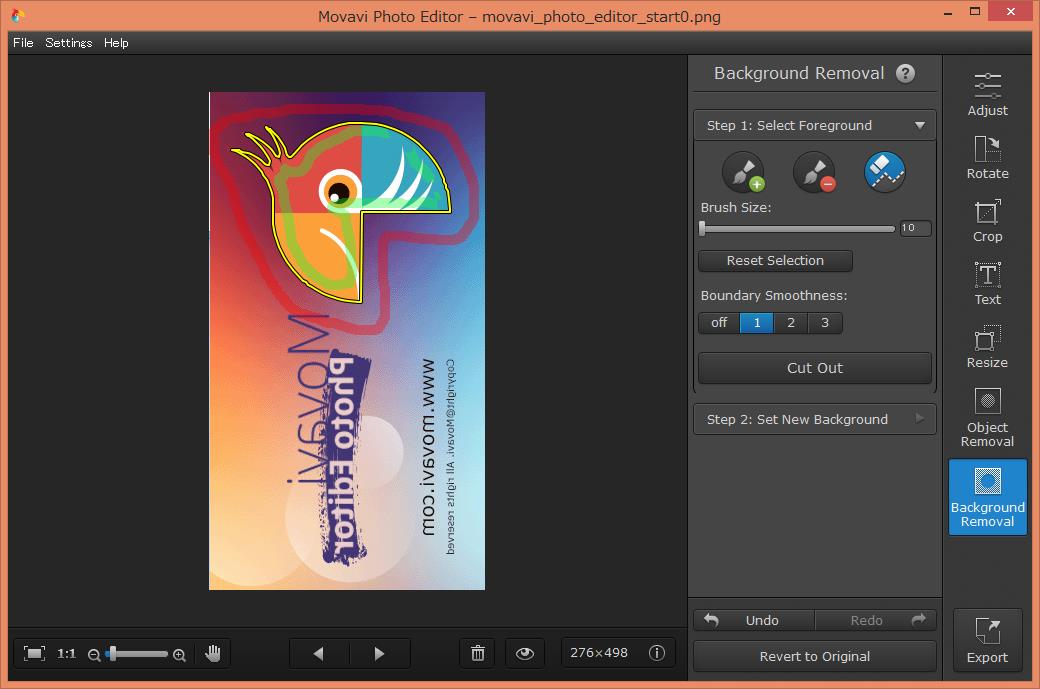This screenshot has width=1040, height=689.
Task: Click the trash delete image icon
Action: pos(478,653)
